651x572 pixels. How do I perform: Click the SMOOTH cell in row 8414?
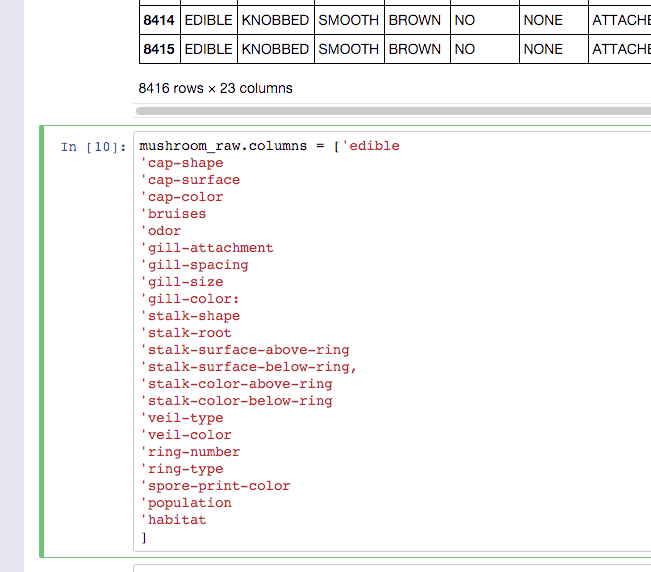pos(349,20)
